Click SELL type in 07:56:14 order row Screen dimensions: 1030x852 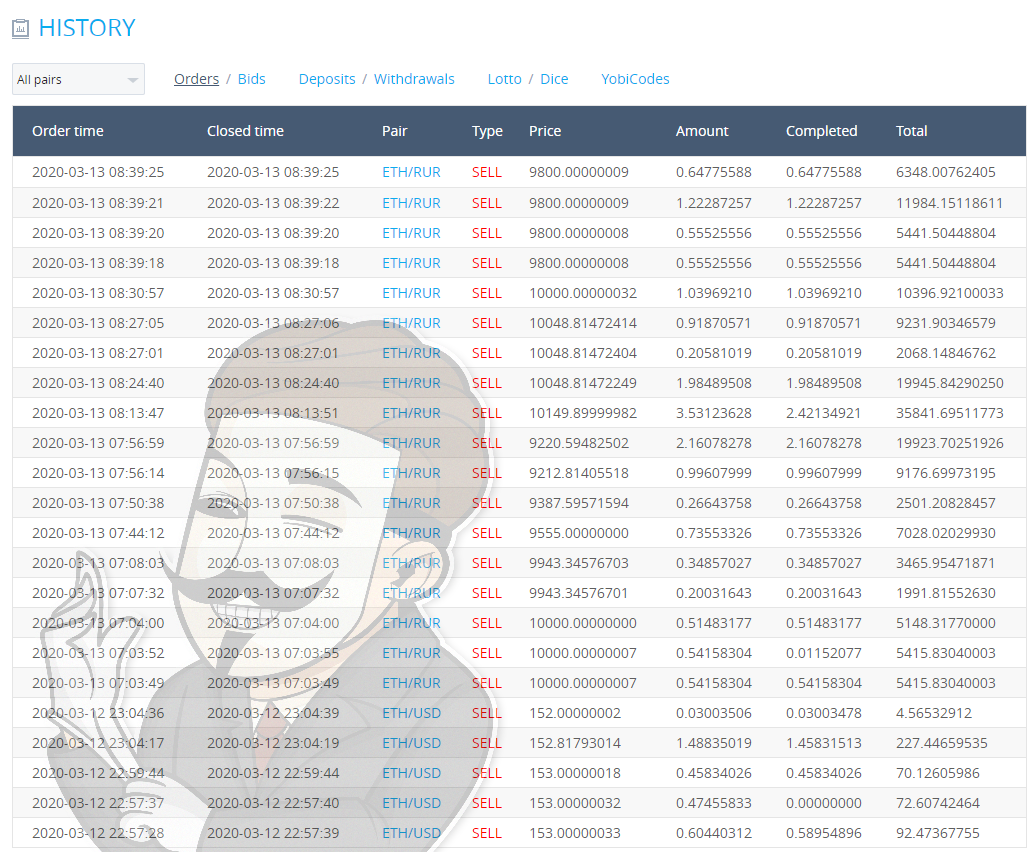click(x=487, y=473)
